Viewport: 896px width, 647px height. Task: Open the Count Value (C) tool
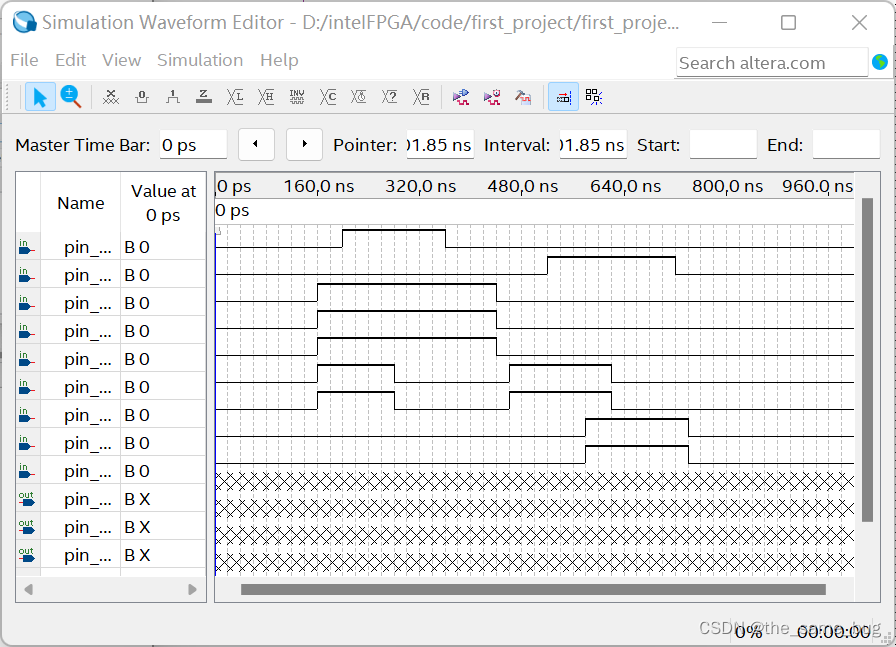coord(328,97)
